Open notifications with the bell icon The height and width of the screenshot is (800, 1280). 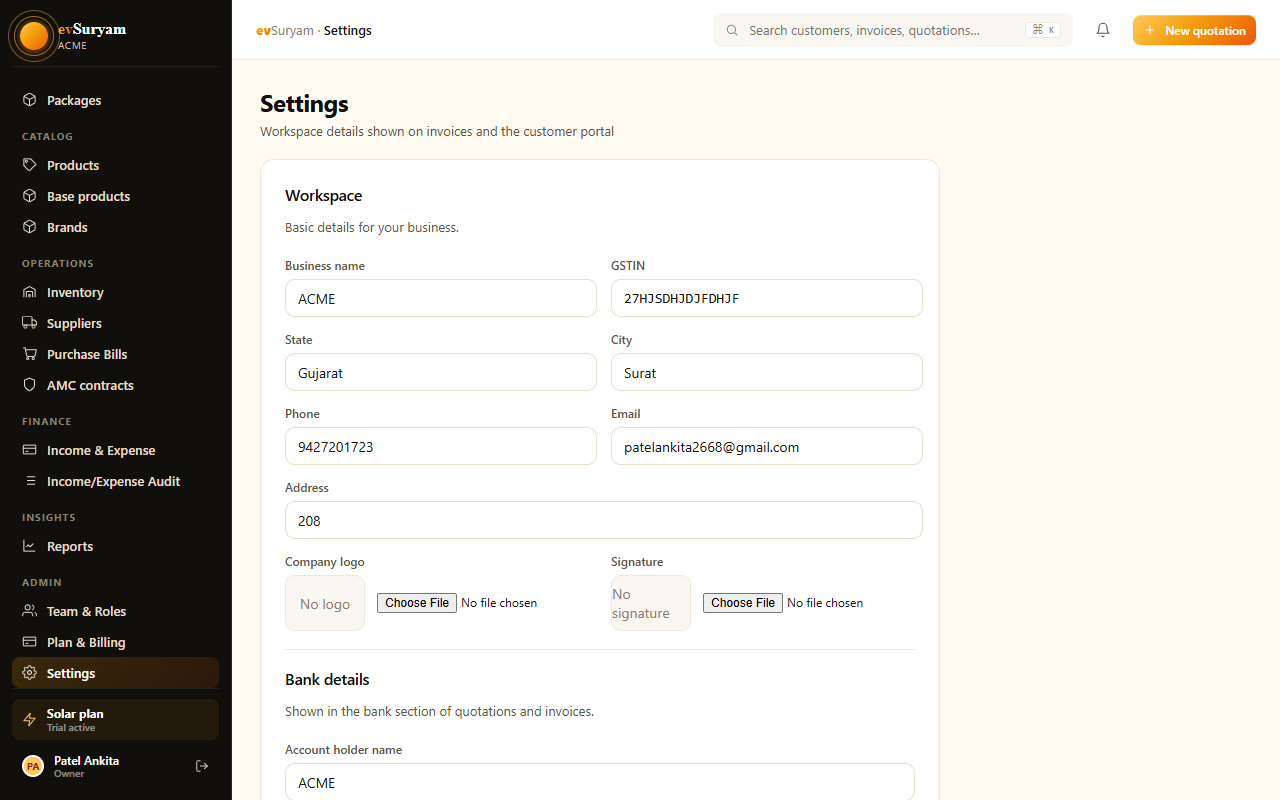(x=1103, y=30)
